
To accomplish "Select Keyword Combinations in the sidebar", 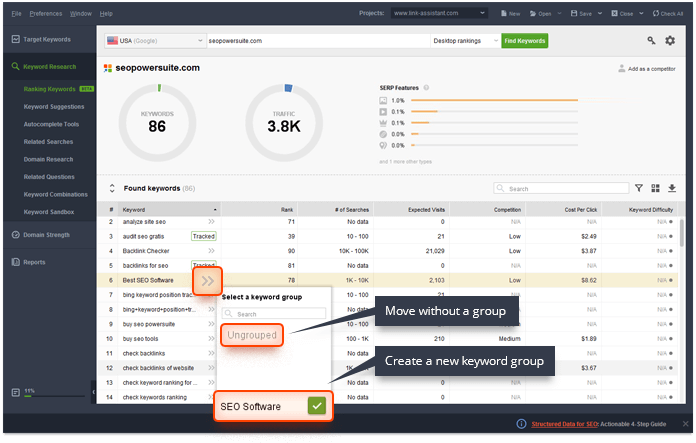I will click(55, 194).
